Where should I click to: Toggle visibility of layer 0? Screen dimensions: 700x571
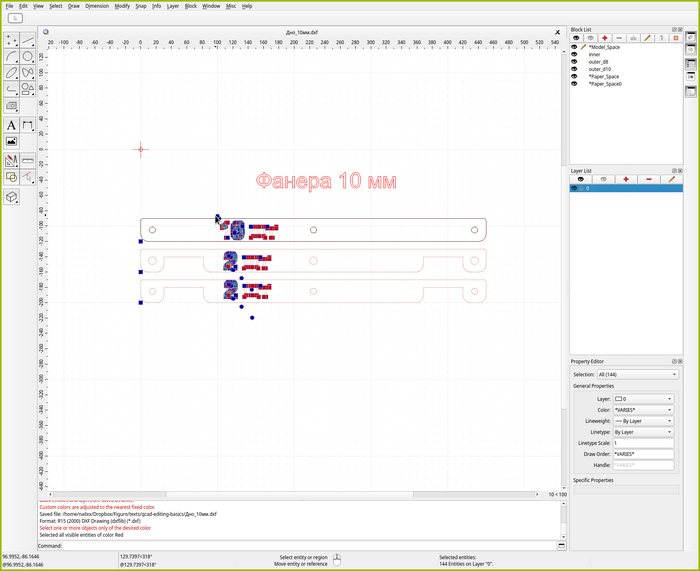pyautogui.click(x=574, y=188)
